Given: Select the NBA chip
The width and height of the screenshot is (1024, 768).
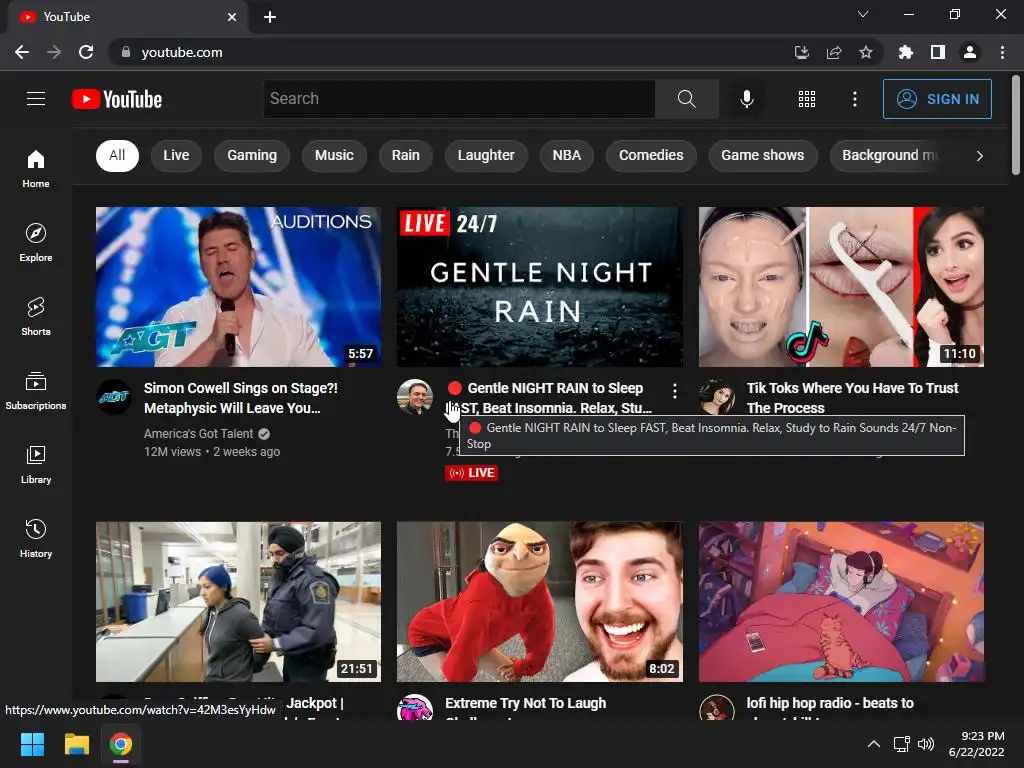Looking at the screenshot, I should point(567,155).
